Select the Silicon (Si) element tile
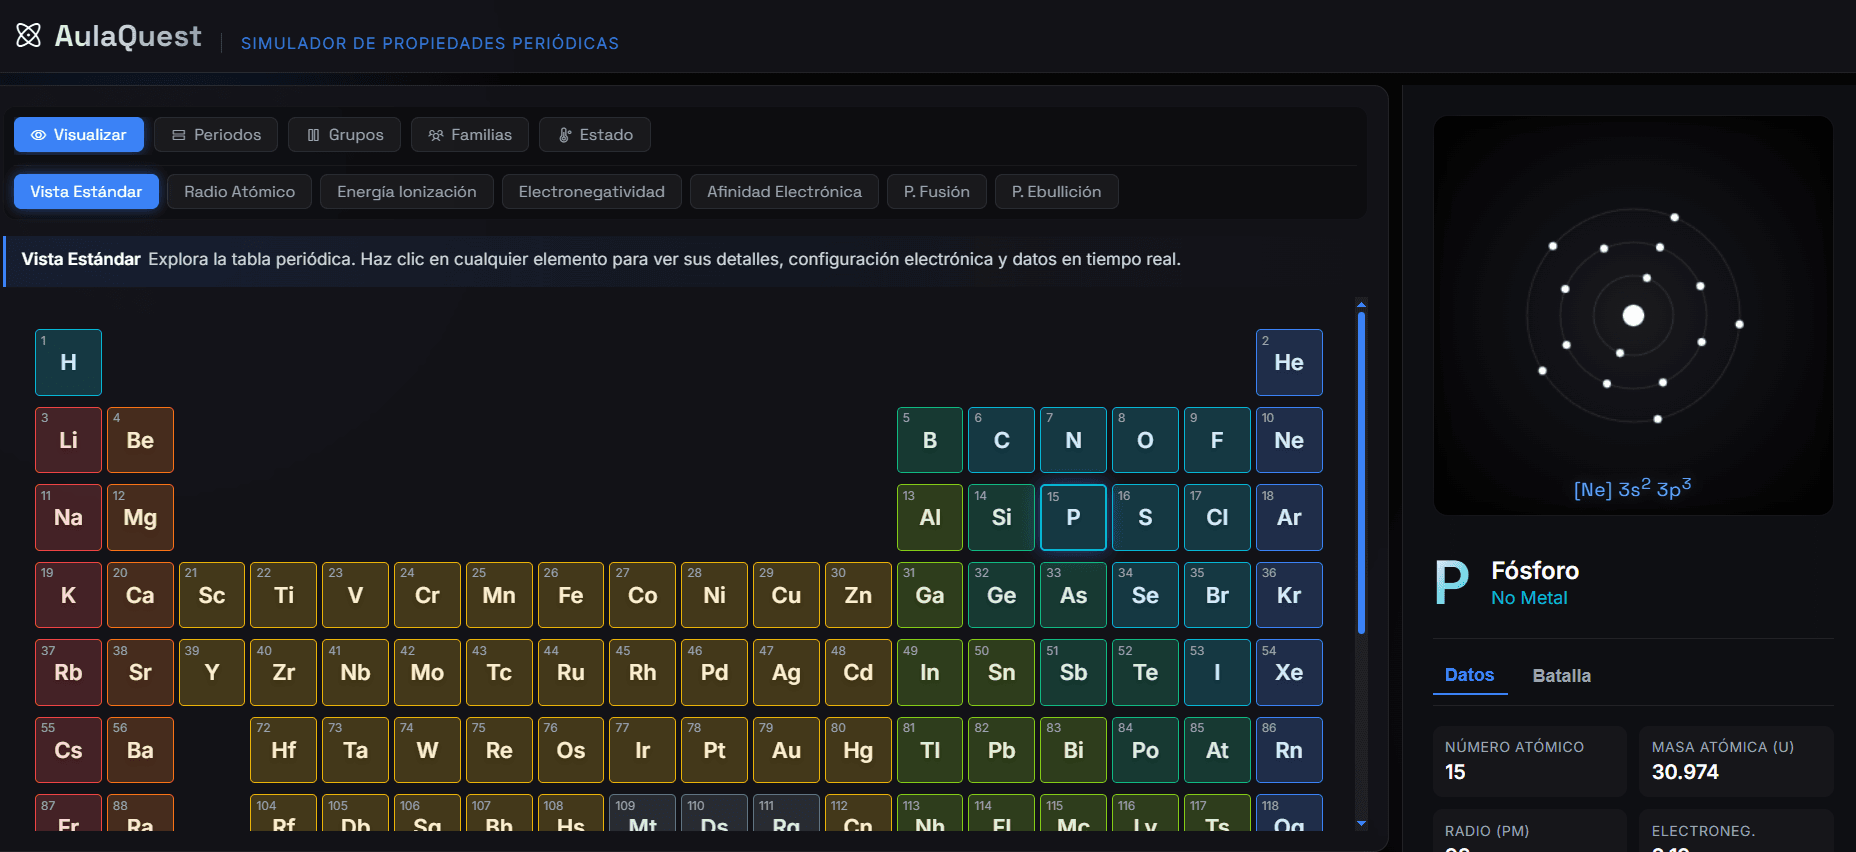1856x852 pixels. pos(1001,517)
